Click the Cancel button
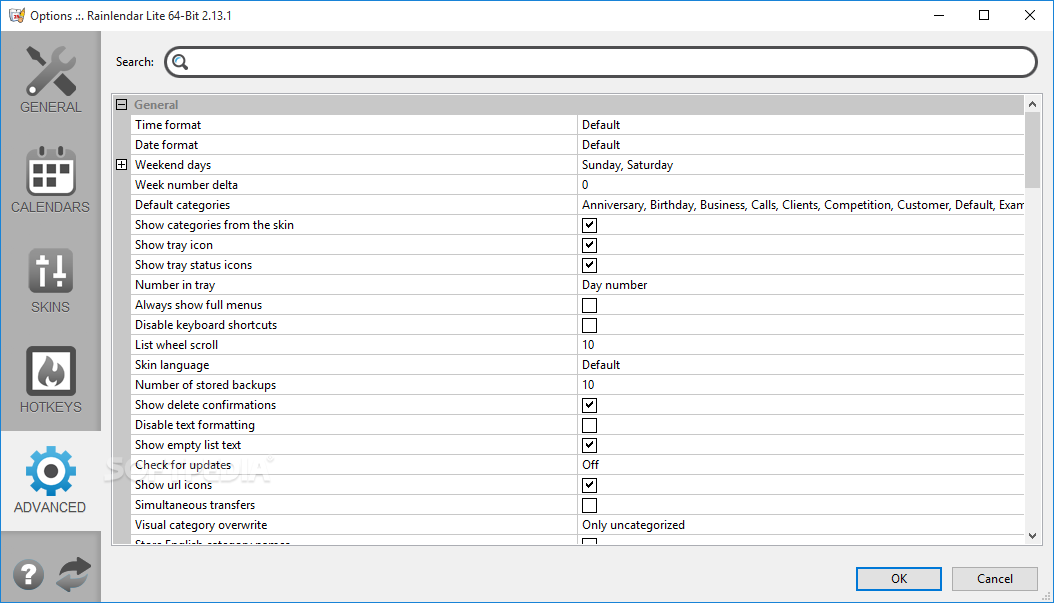The width and height of the screenshot is (1054, 603). pyautogui.click(x=995, y=579)
